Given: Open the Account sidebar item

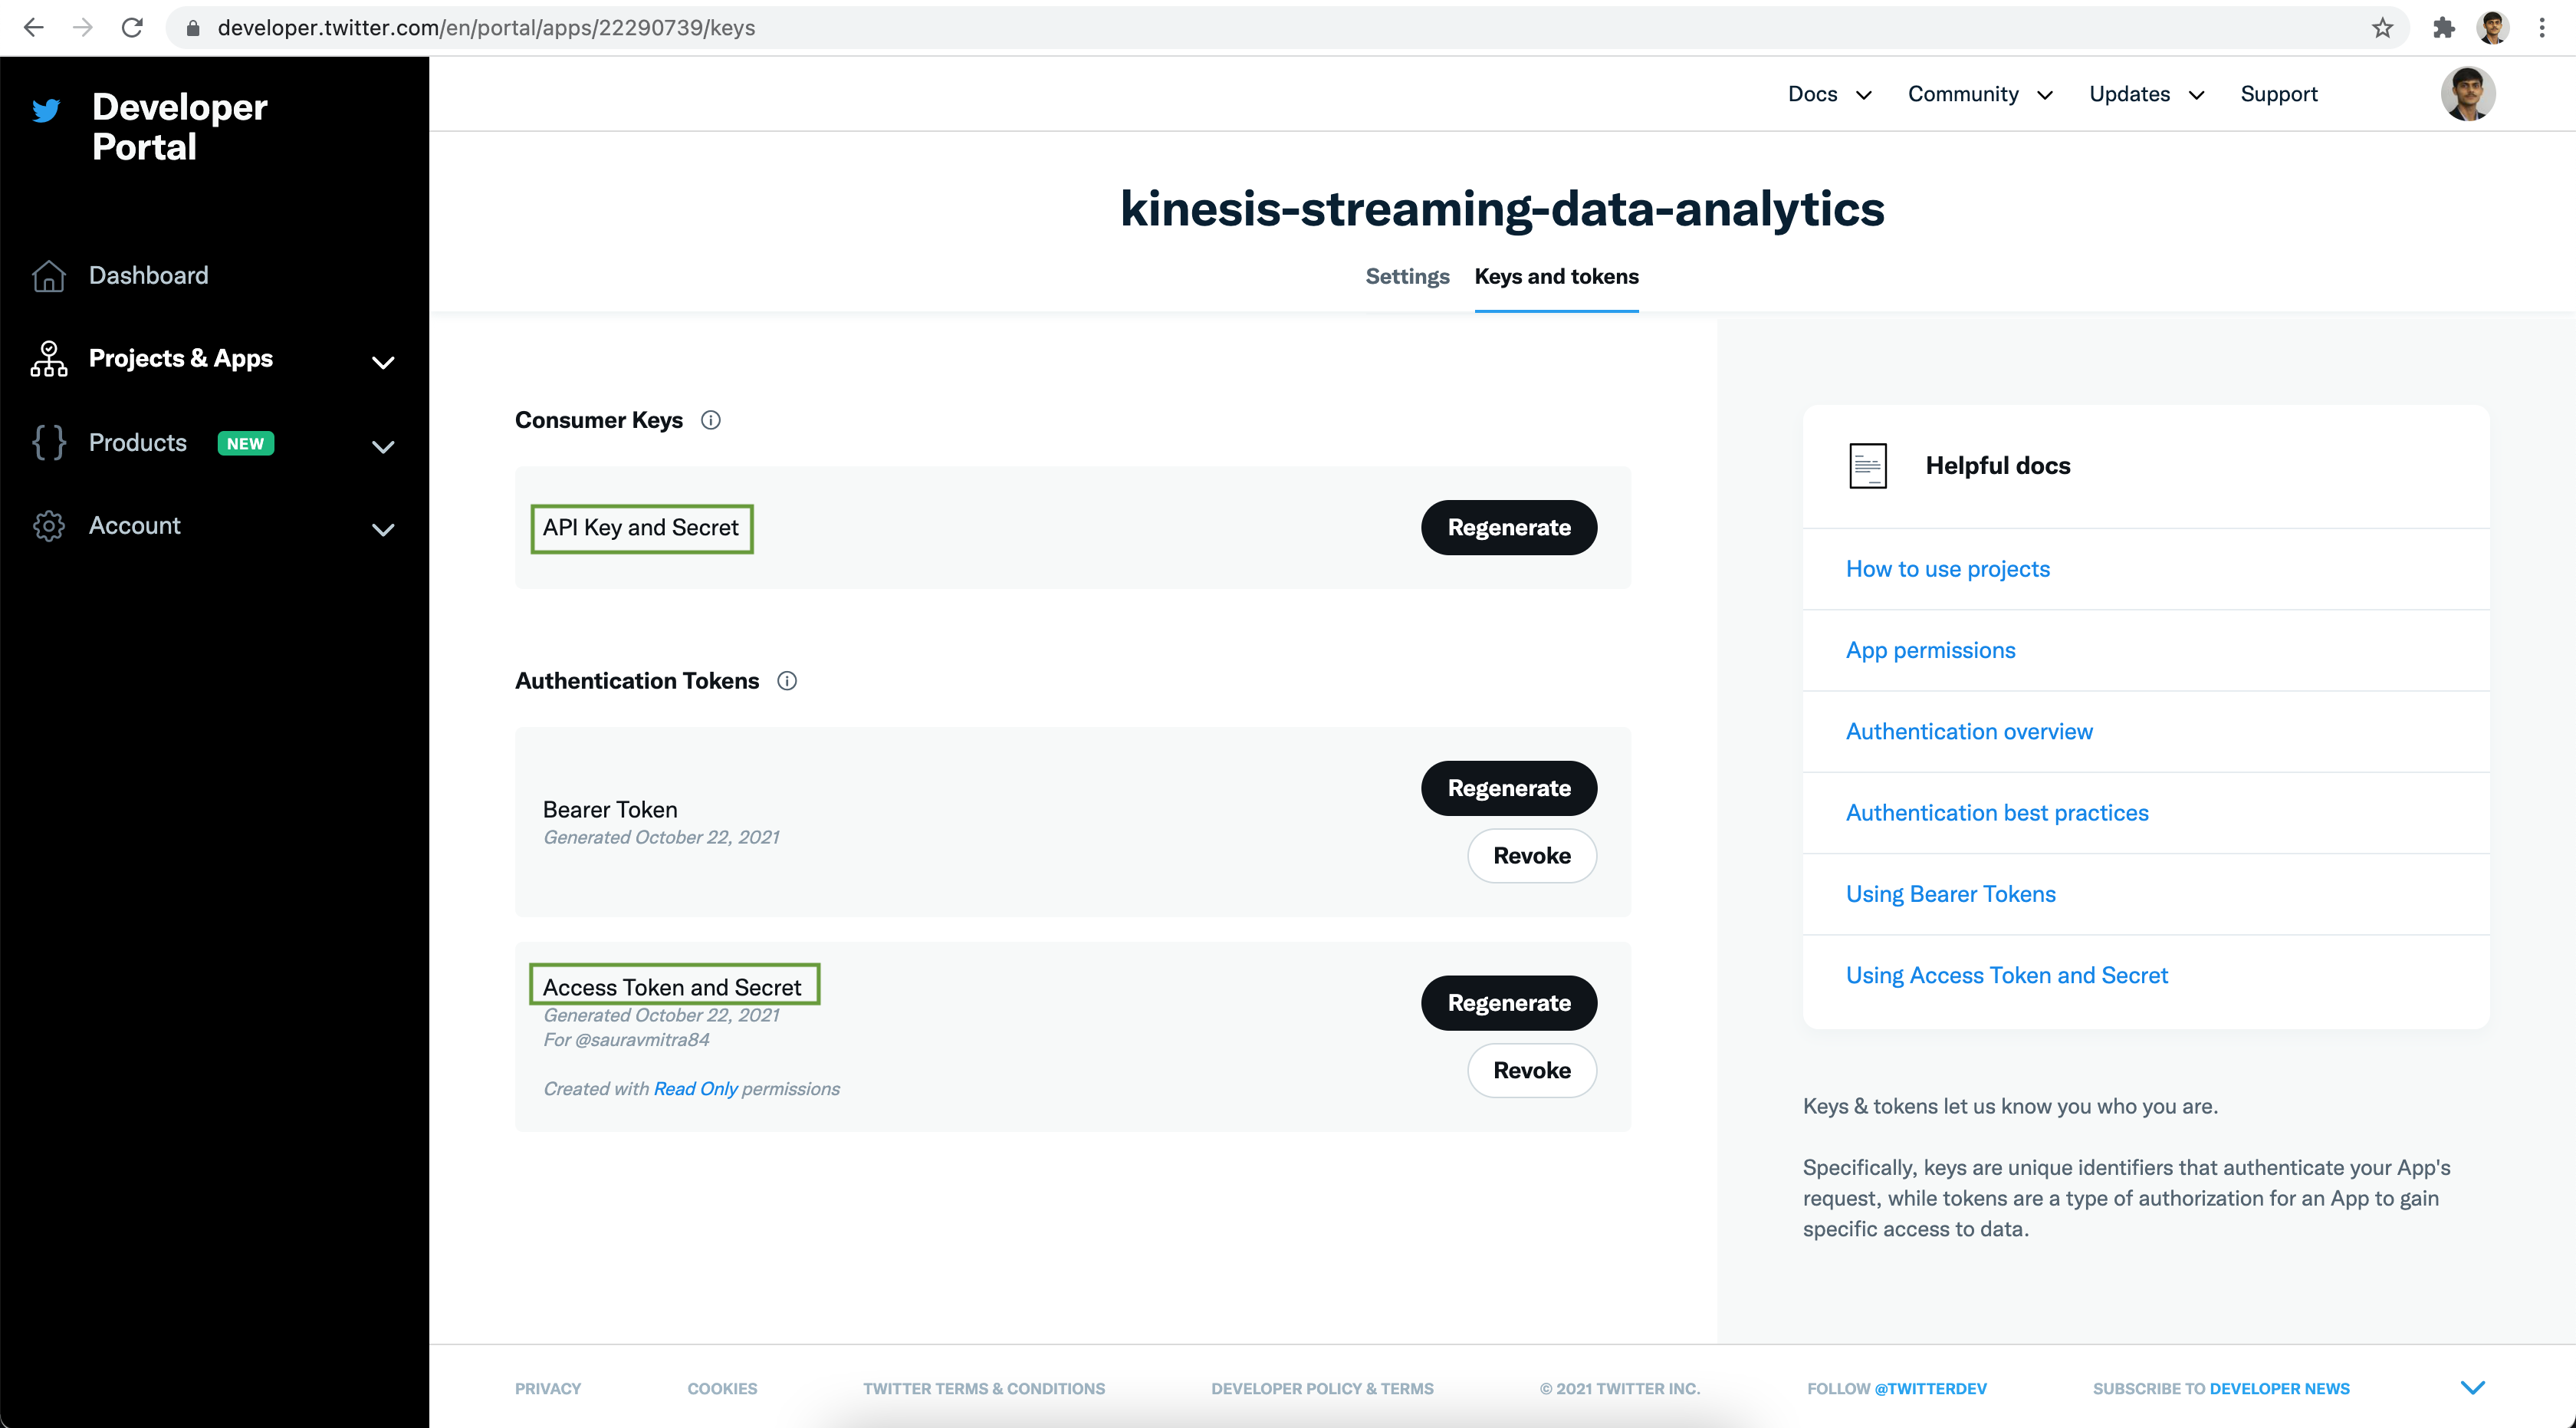Looking at the screenshot, I should pos(134,526).
